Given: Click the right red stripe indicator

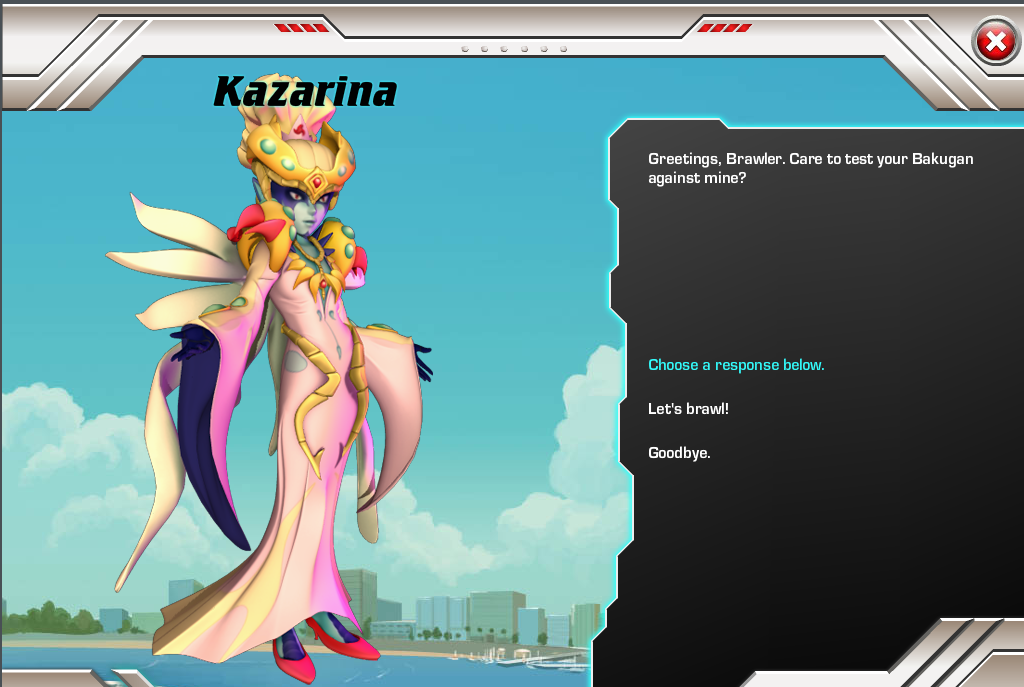Looking at the screenshot, I should point(724,28).
